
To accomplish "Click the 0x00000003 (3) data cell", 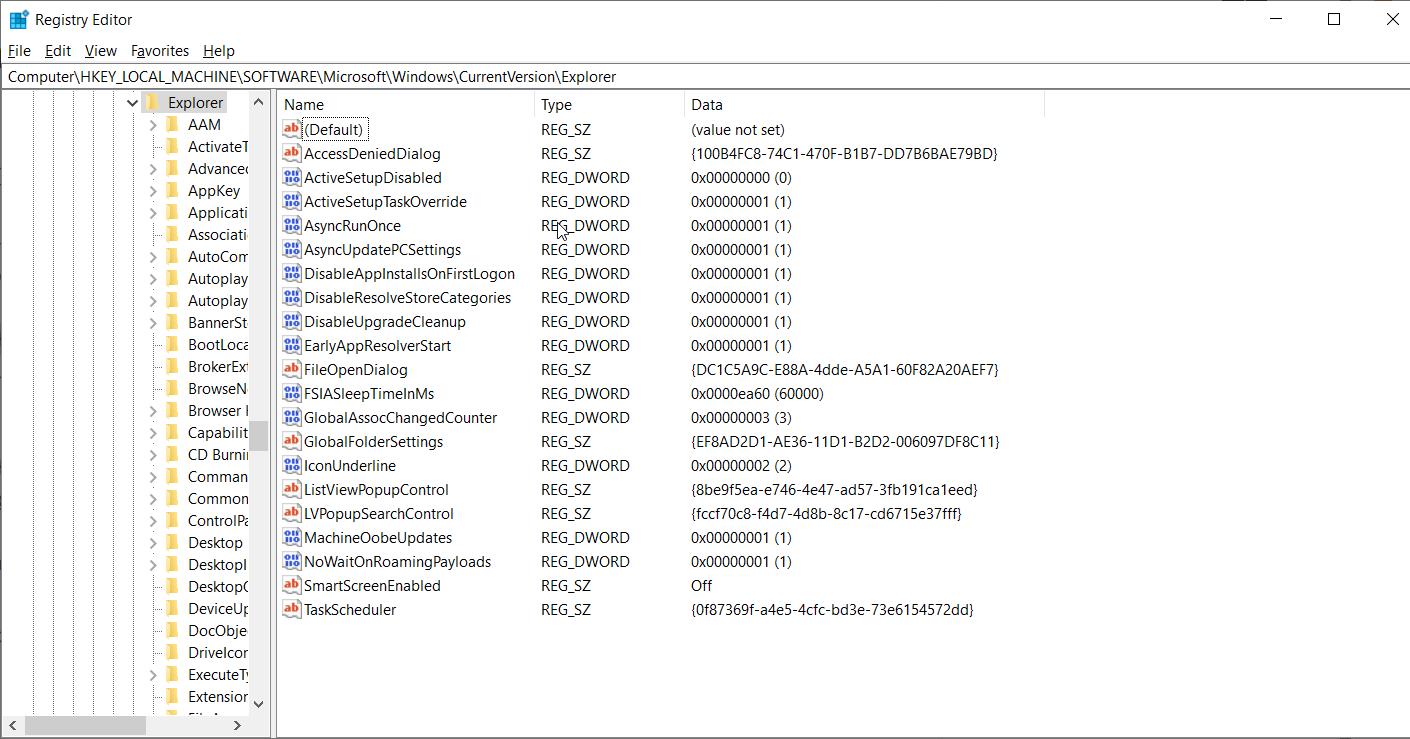I will click(741, 417).
